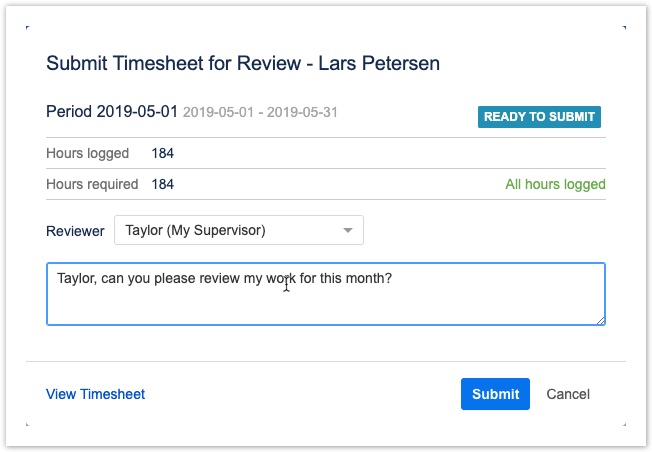Click the blue Submit button
Image resolution: width=652 pixels, height=452 pixels.
[x=495, y=394]
